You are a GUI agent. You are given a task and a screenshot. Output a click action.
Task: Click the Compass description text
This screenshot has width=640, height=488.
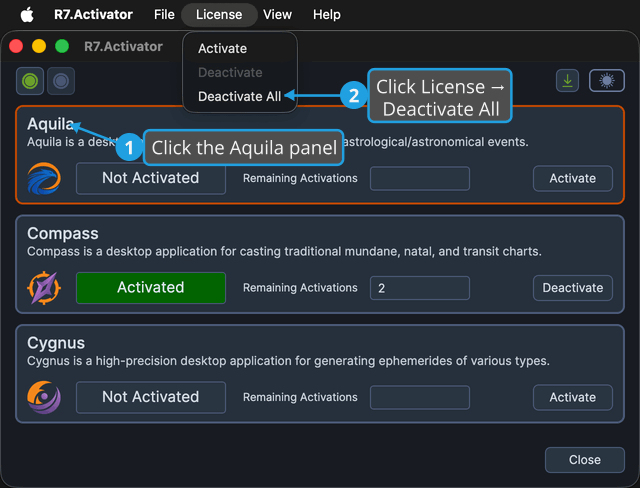coord(284,251)
